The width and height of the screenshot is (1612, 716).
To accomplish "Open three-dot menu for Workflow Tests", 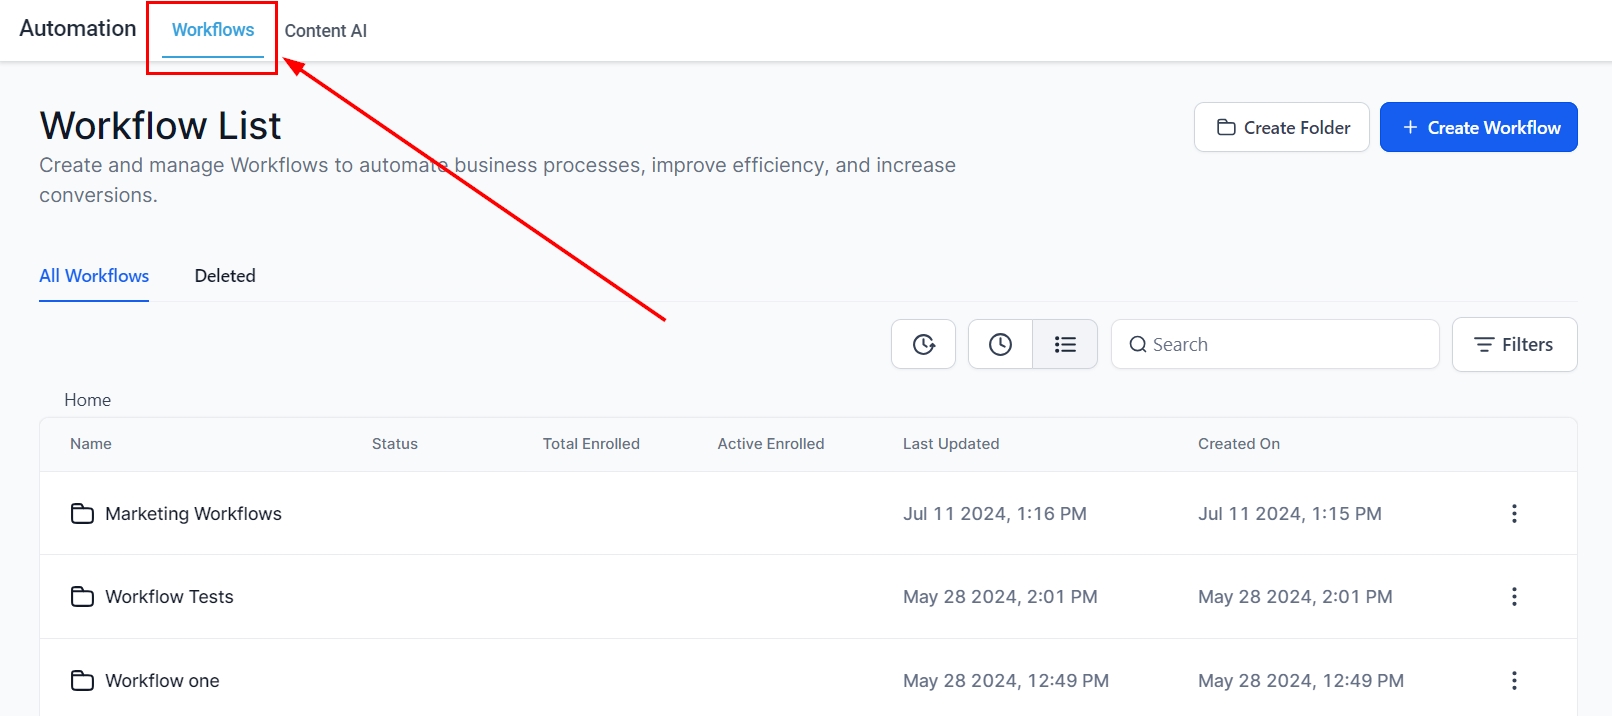I will click(x=1514, y=597).
